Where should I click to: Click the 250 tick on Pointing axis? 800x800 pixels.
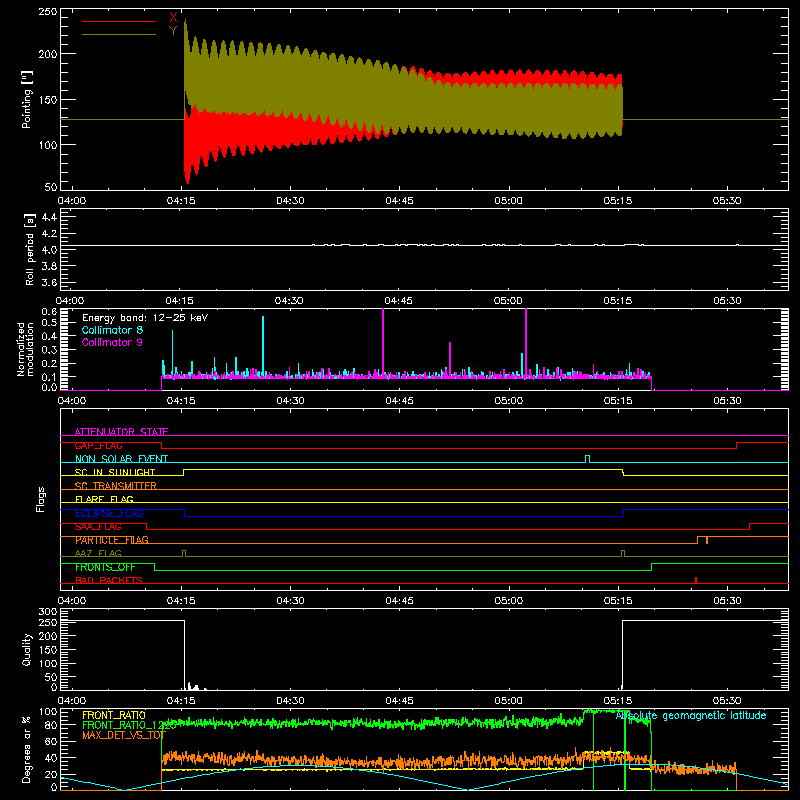click(48, 11)
